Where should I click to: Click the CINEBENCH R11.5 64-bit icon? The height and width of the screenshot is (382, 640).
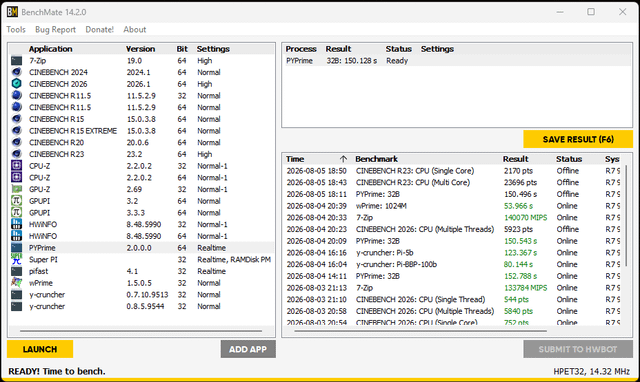point(16,107)
